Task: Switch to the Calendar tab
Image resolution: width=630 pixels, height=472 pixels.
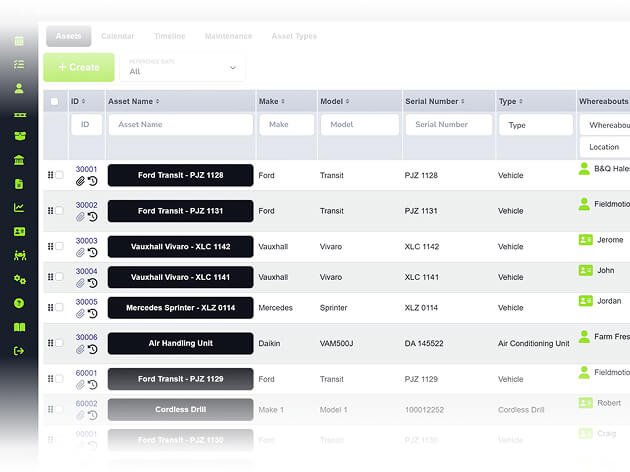Action: [118, 36]
